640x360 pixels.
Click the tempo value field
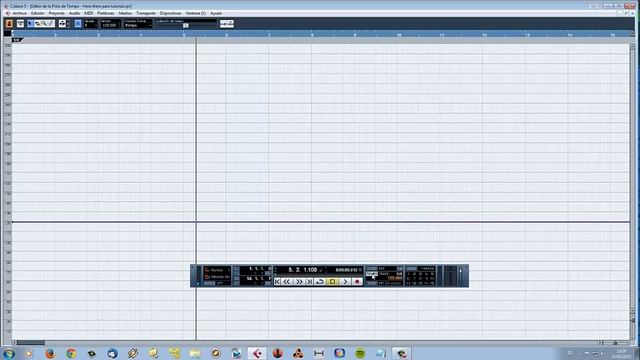[111, 25]
